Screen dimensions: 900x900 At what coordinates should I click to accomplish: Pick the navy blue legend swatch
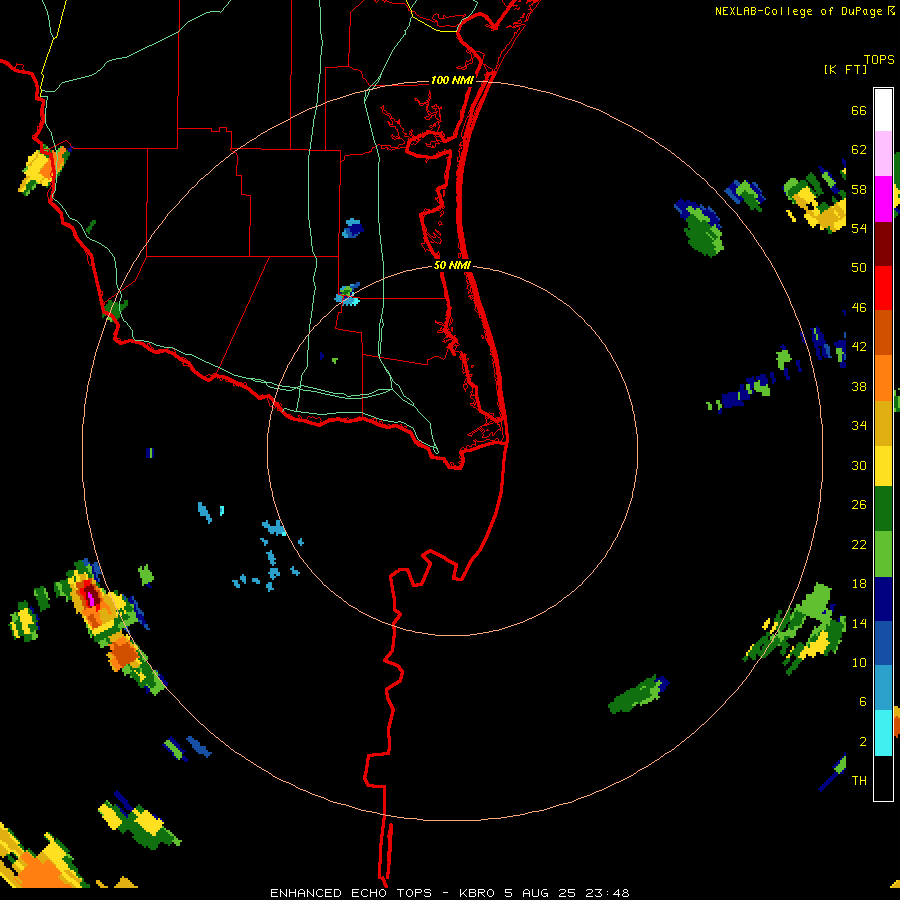click(883, 599)
